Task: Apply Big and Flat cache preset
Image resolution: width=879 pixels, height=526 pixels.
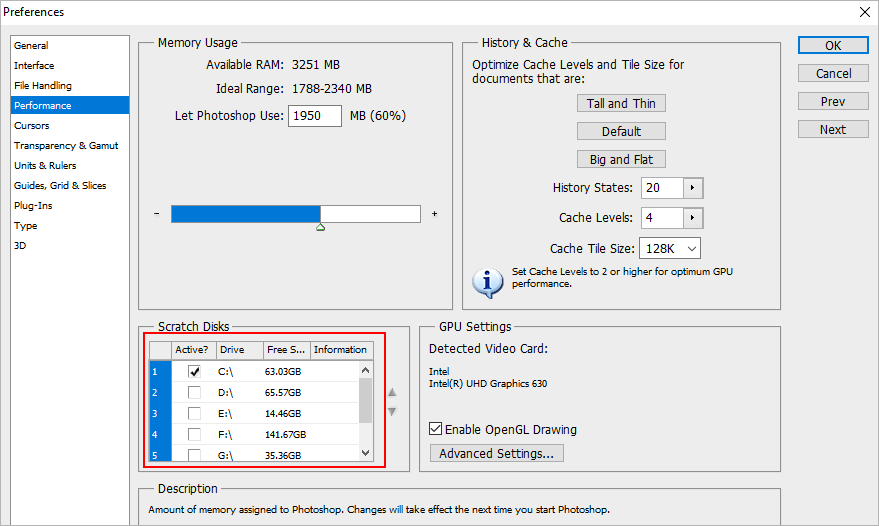Action: pyautogui.click(x=621, y=159)
